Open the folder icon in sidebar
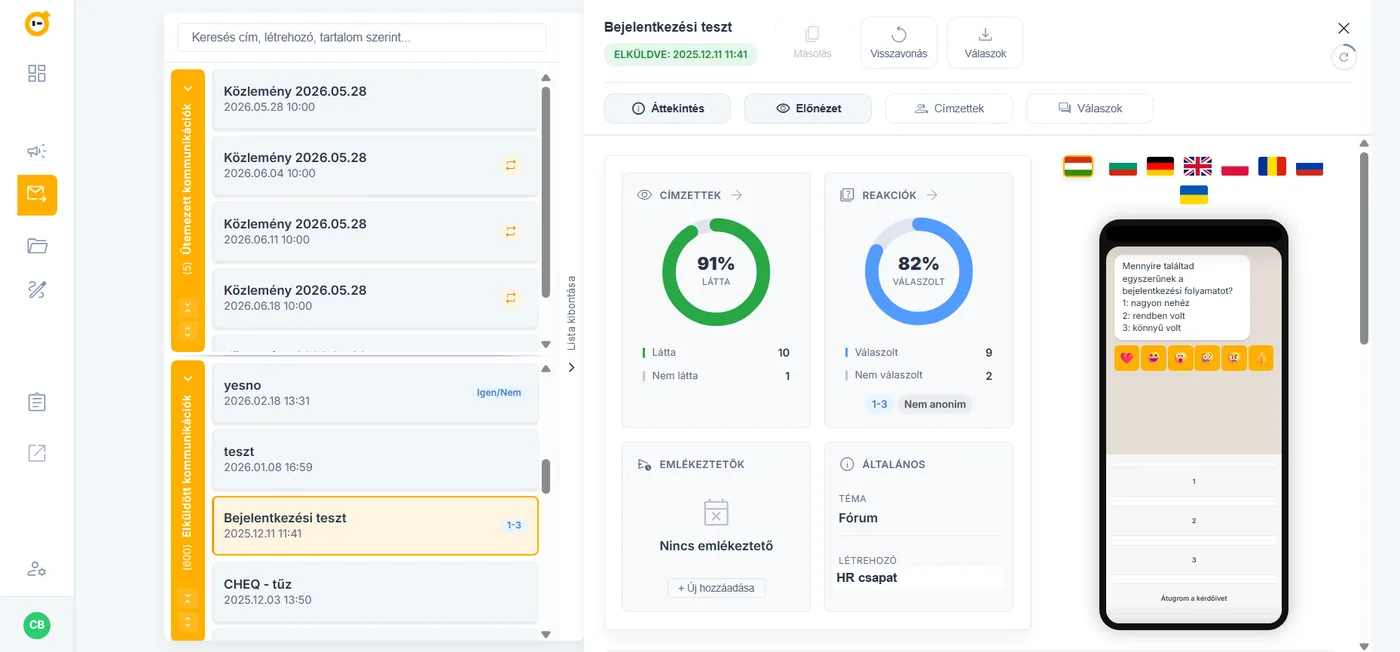 coord(37,246)
